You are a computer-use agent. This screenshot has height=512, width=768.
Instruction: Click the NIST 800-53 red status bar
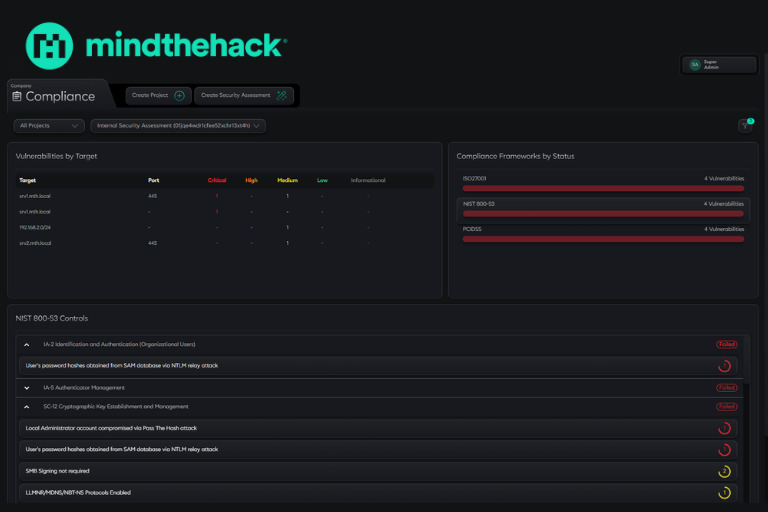click(603, 213)
